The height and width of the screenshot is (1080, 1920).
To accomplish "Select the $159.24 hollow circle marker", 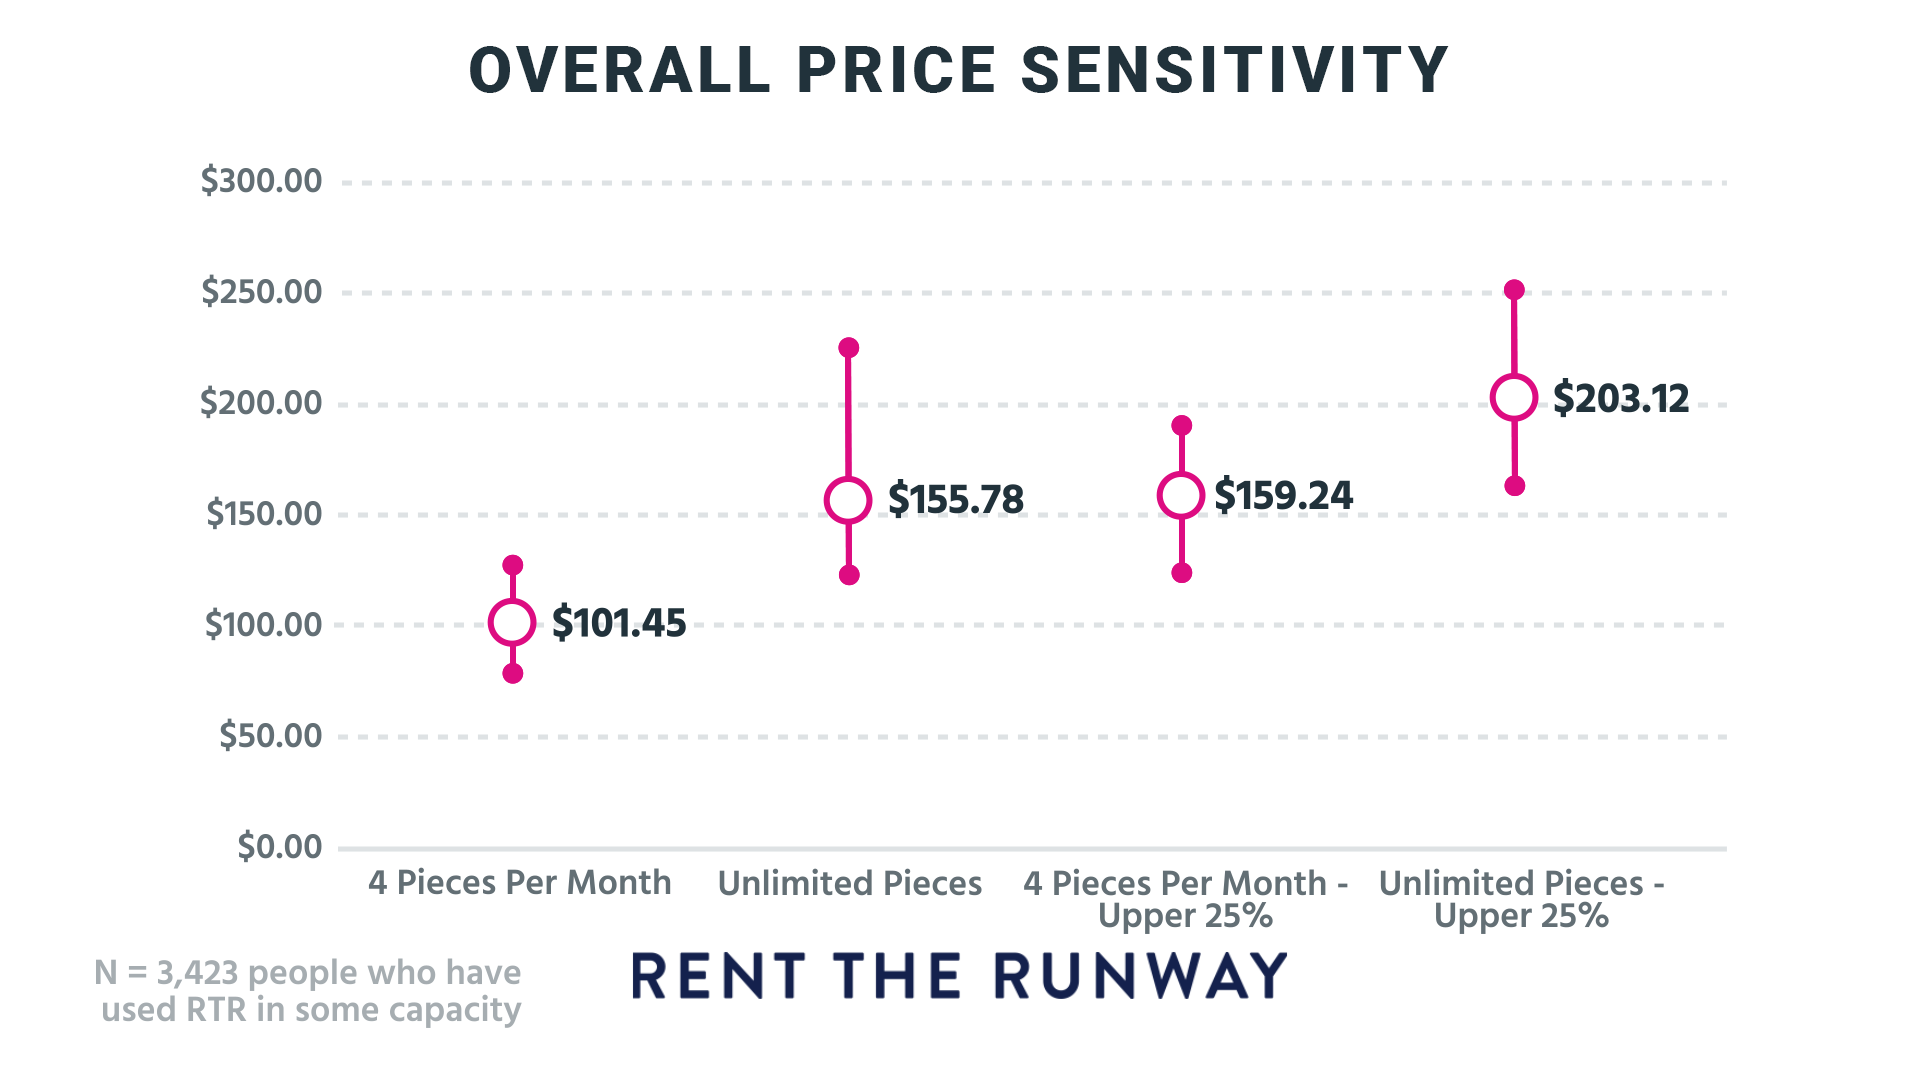I will (1181, 495).
